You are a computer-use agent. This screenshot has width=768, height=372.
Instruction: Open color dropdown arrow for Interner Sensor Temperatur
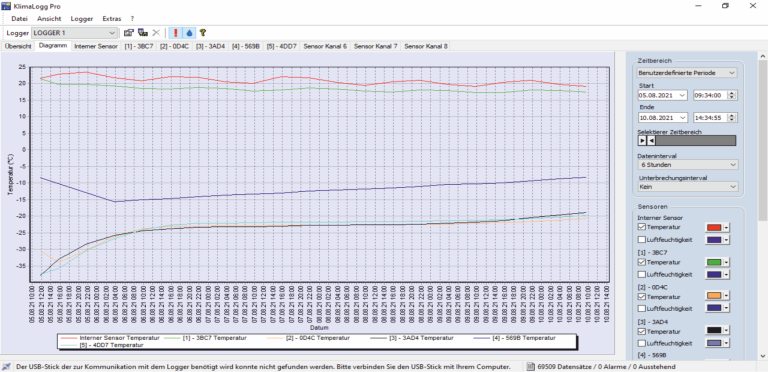tap(726, 227)
